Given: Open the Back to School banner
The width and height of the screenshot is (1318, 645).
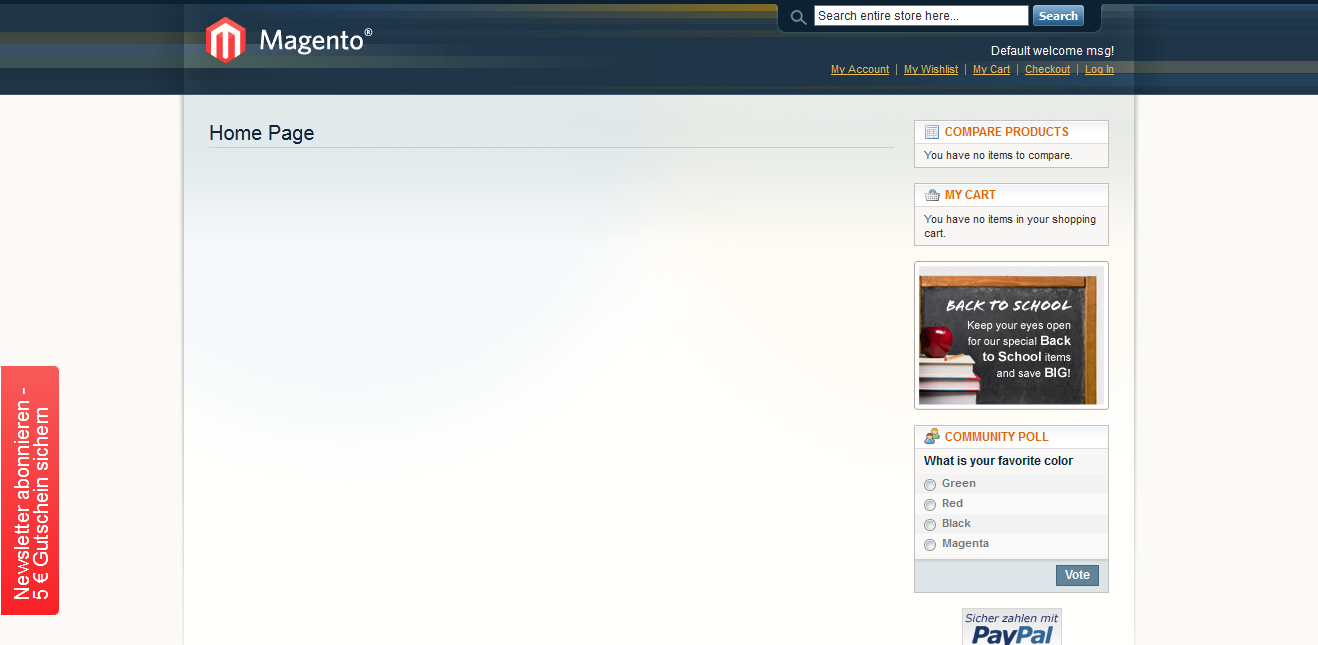Looking at the screenshot, I should click(x=1011, y=336).
